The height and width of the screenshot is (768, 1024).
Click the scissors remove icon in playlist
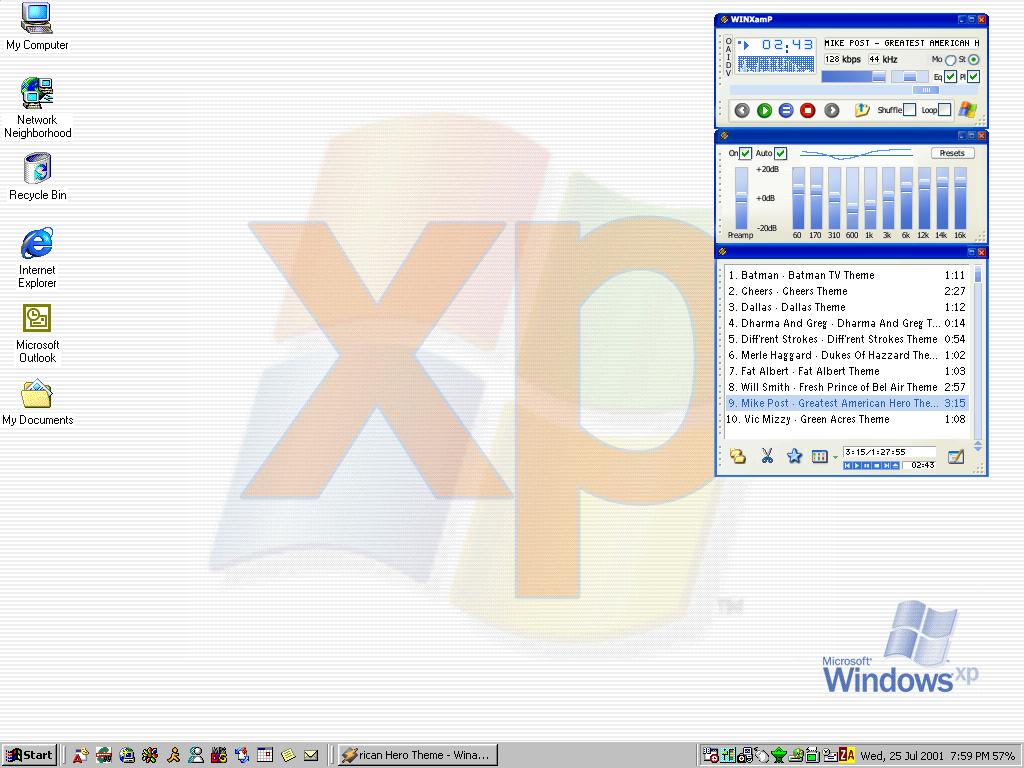click(767, 456)
